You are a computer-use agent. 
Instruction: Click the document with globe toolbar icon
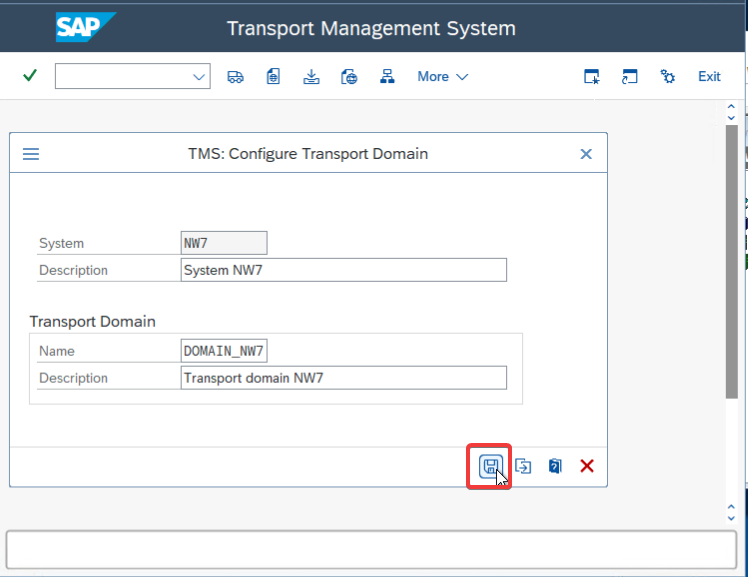[x=349, y=77]
